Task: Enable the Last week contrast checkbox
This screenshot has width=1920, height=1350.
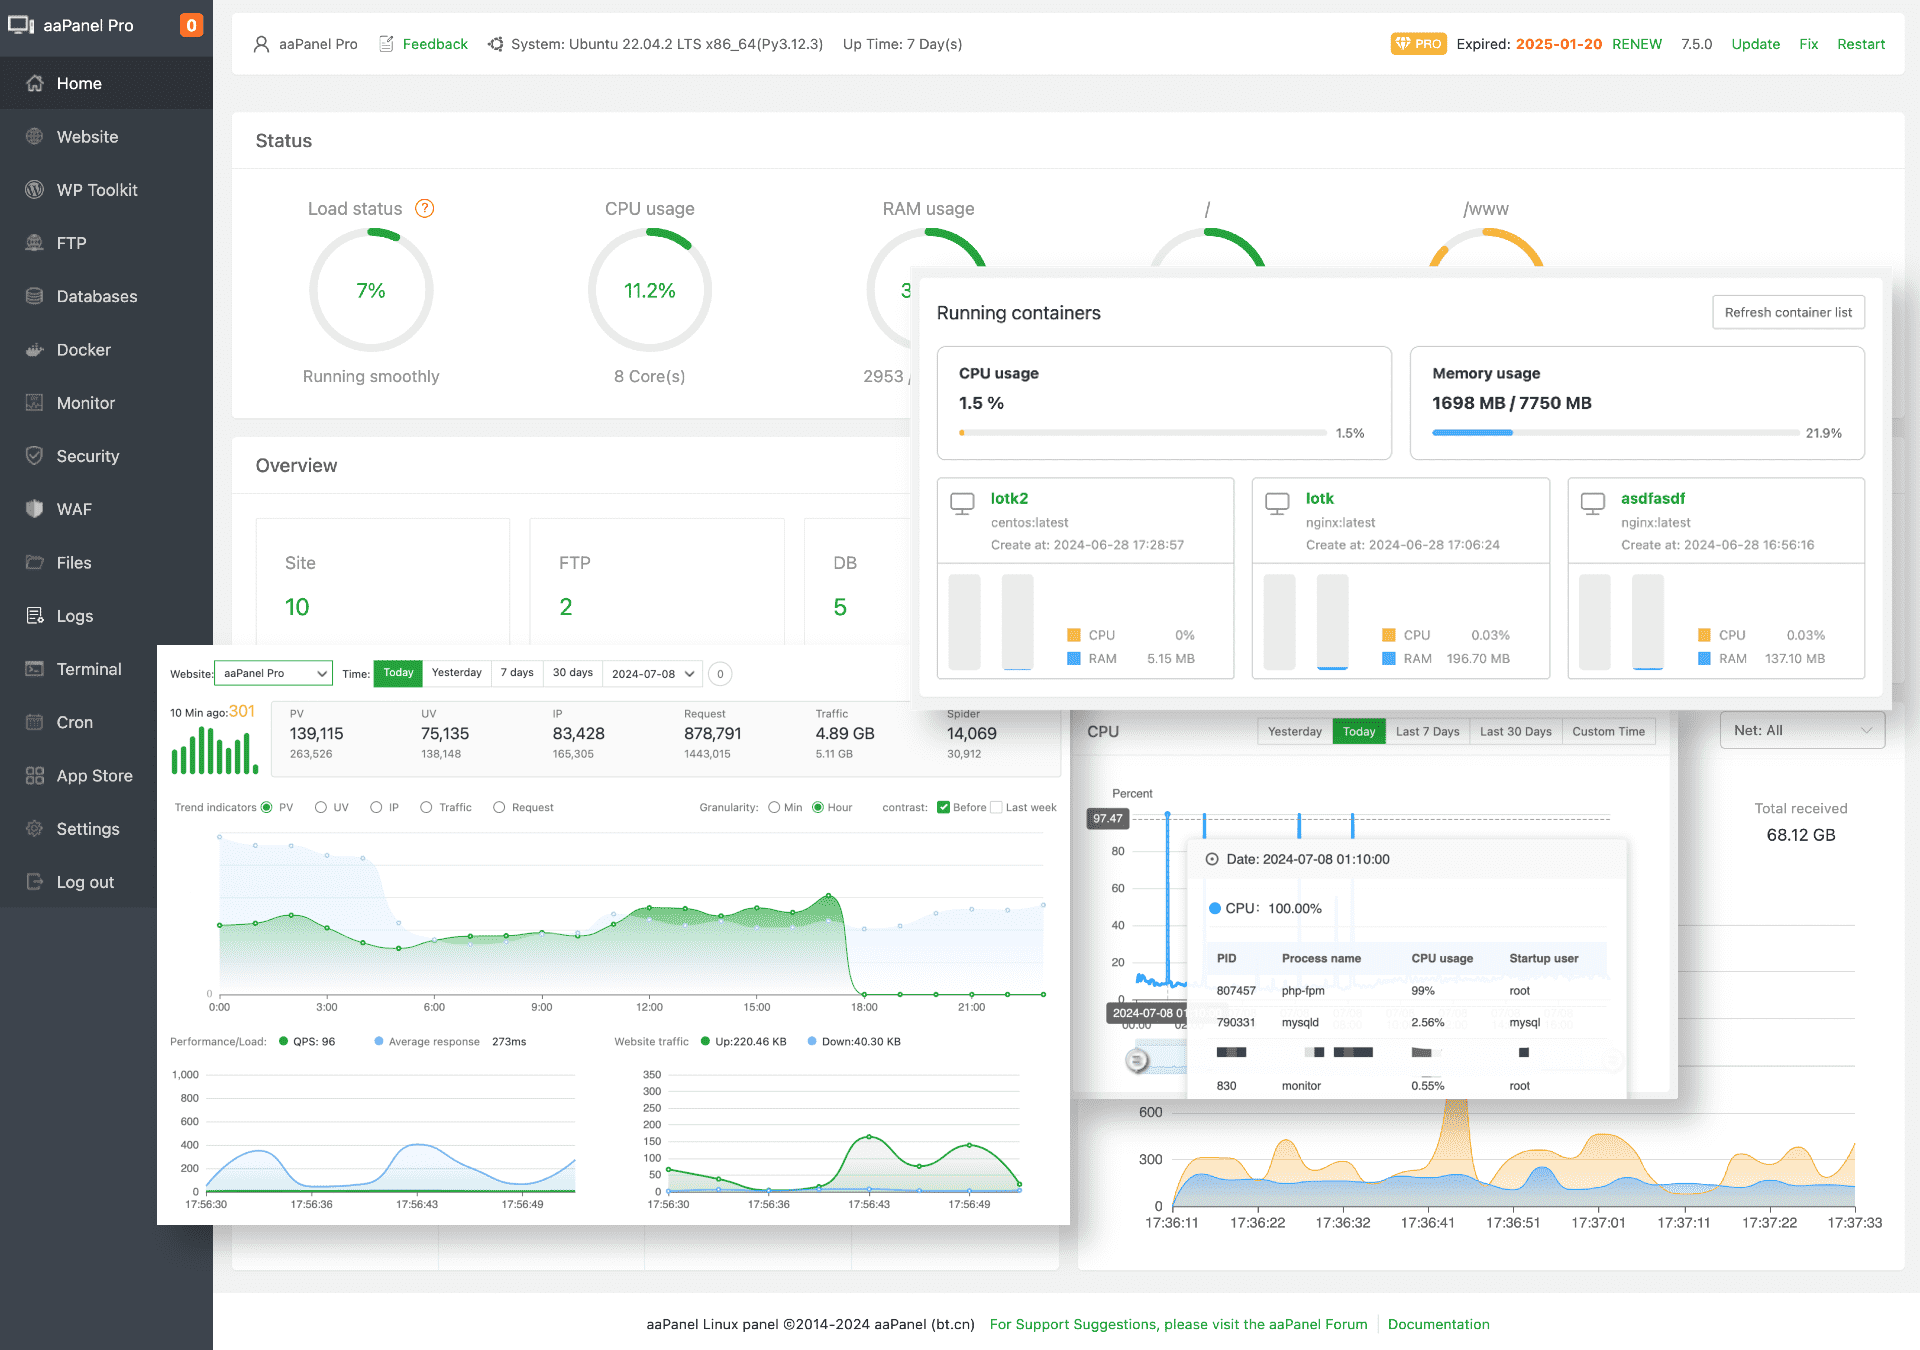Action: pos(996,807)
